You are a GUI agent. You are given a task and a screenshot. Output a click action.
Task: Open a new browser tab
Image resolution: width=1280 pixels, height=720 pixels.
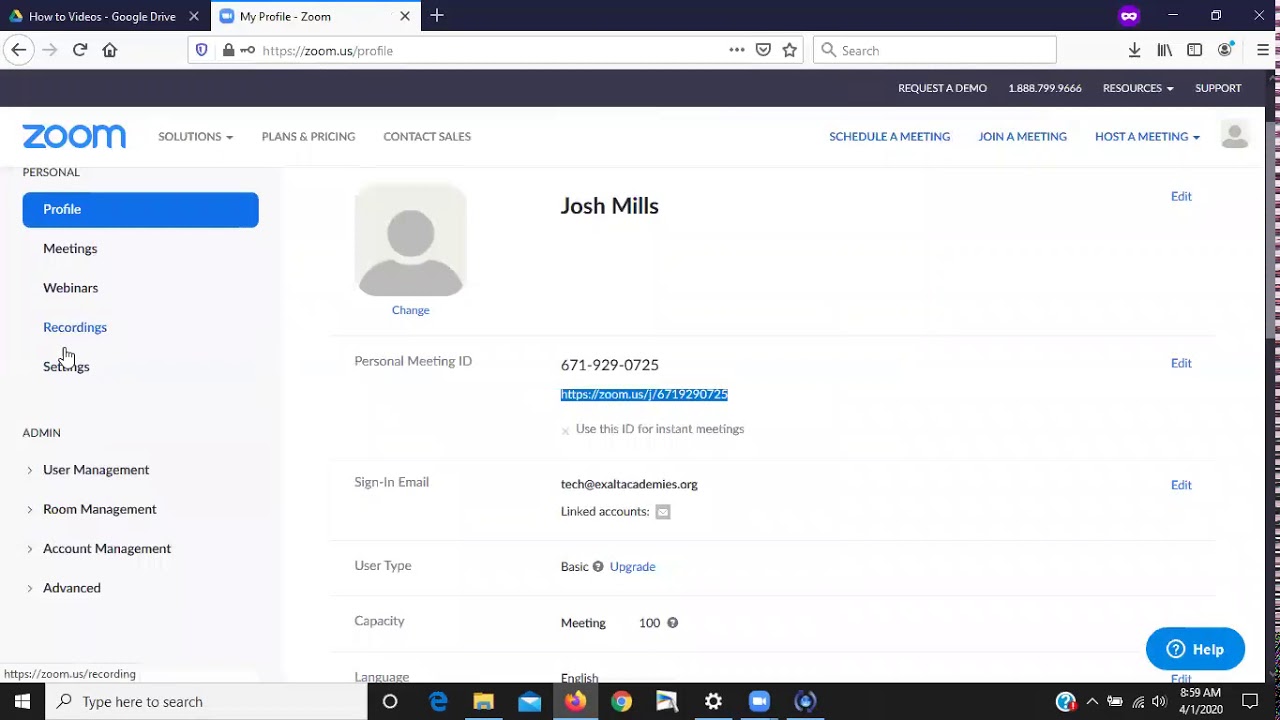pyautogui.click(x=437, y=16)
